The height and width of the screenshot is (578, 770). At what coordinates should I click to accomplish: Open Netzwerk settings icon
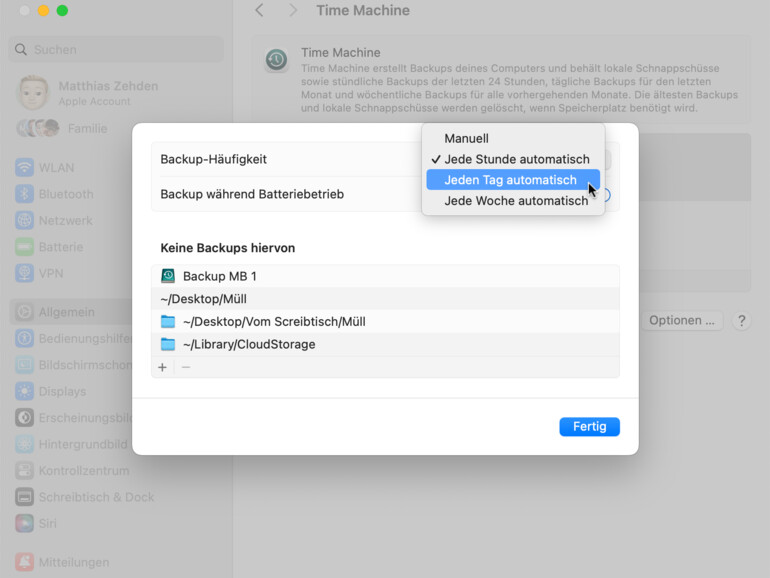point(25,220)
